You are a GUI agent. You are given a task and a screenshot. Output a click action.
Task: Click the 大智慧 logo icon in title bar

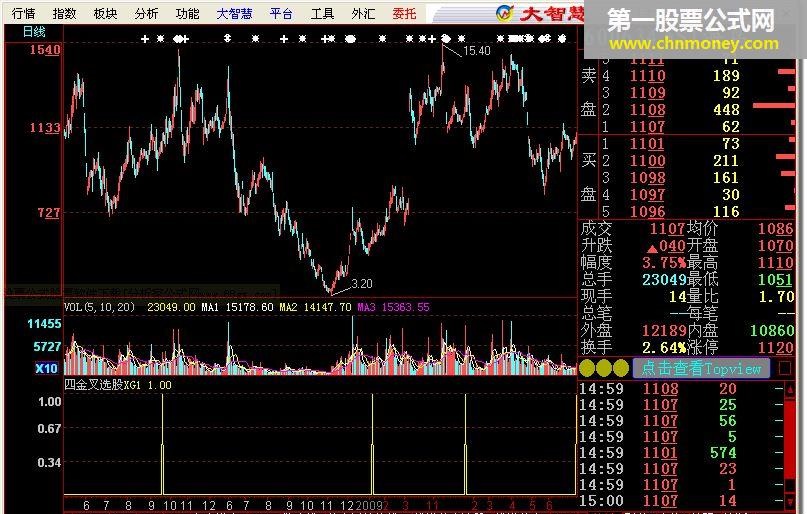(505, 13)
